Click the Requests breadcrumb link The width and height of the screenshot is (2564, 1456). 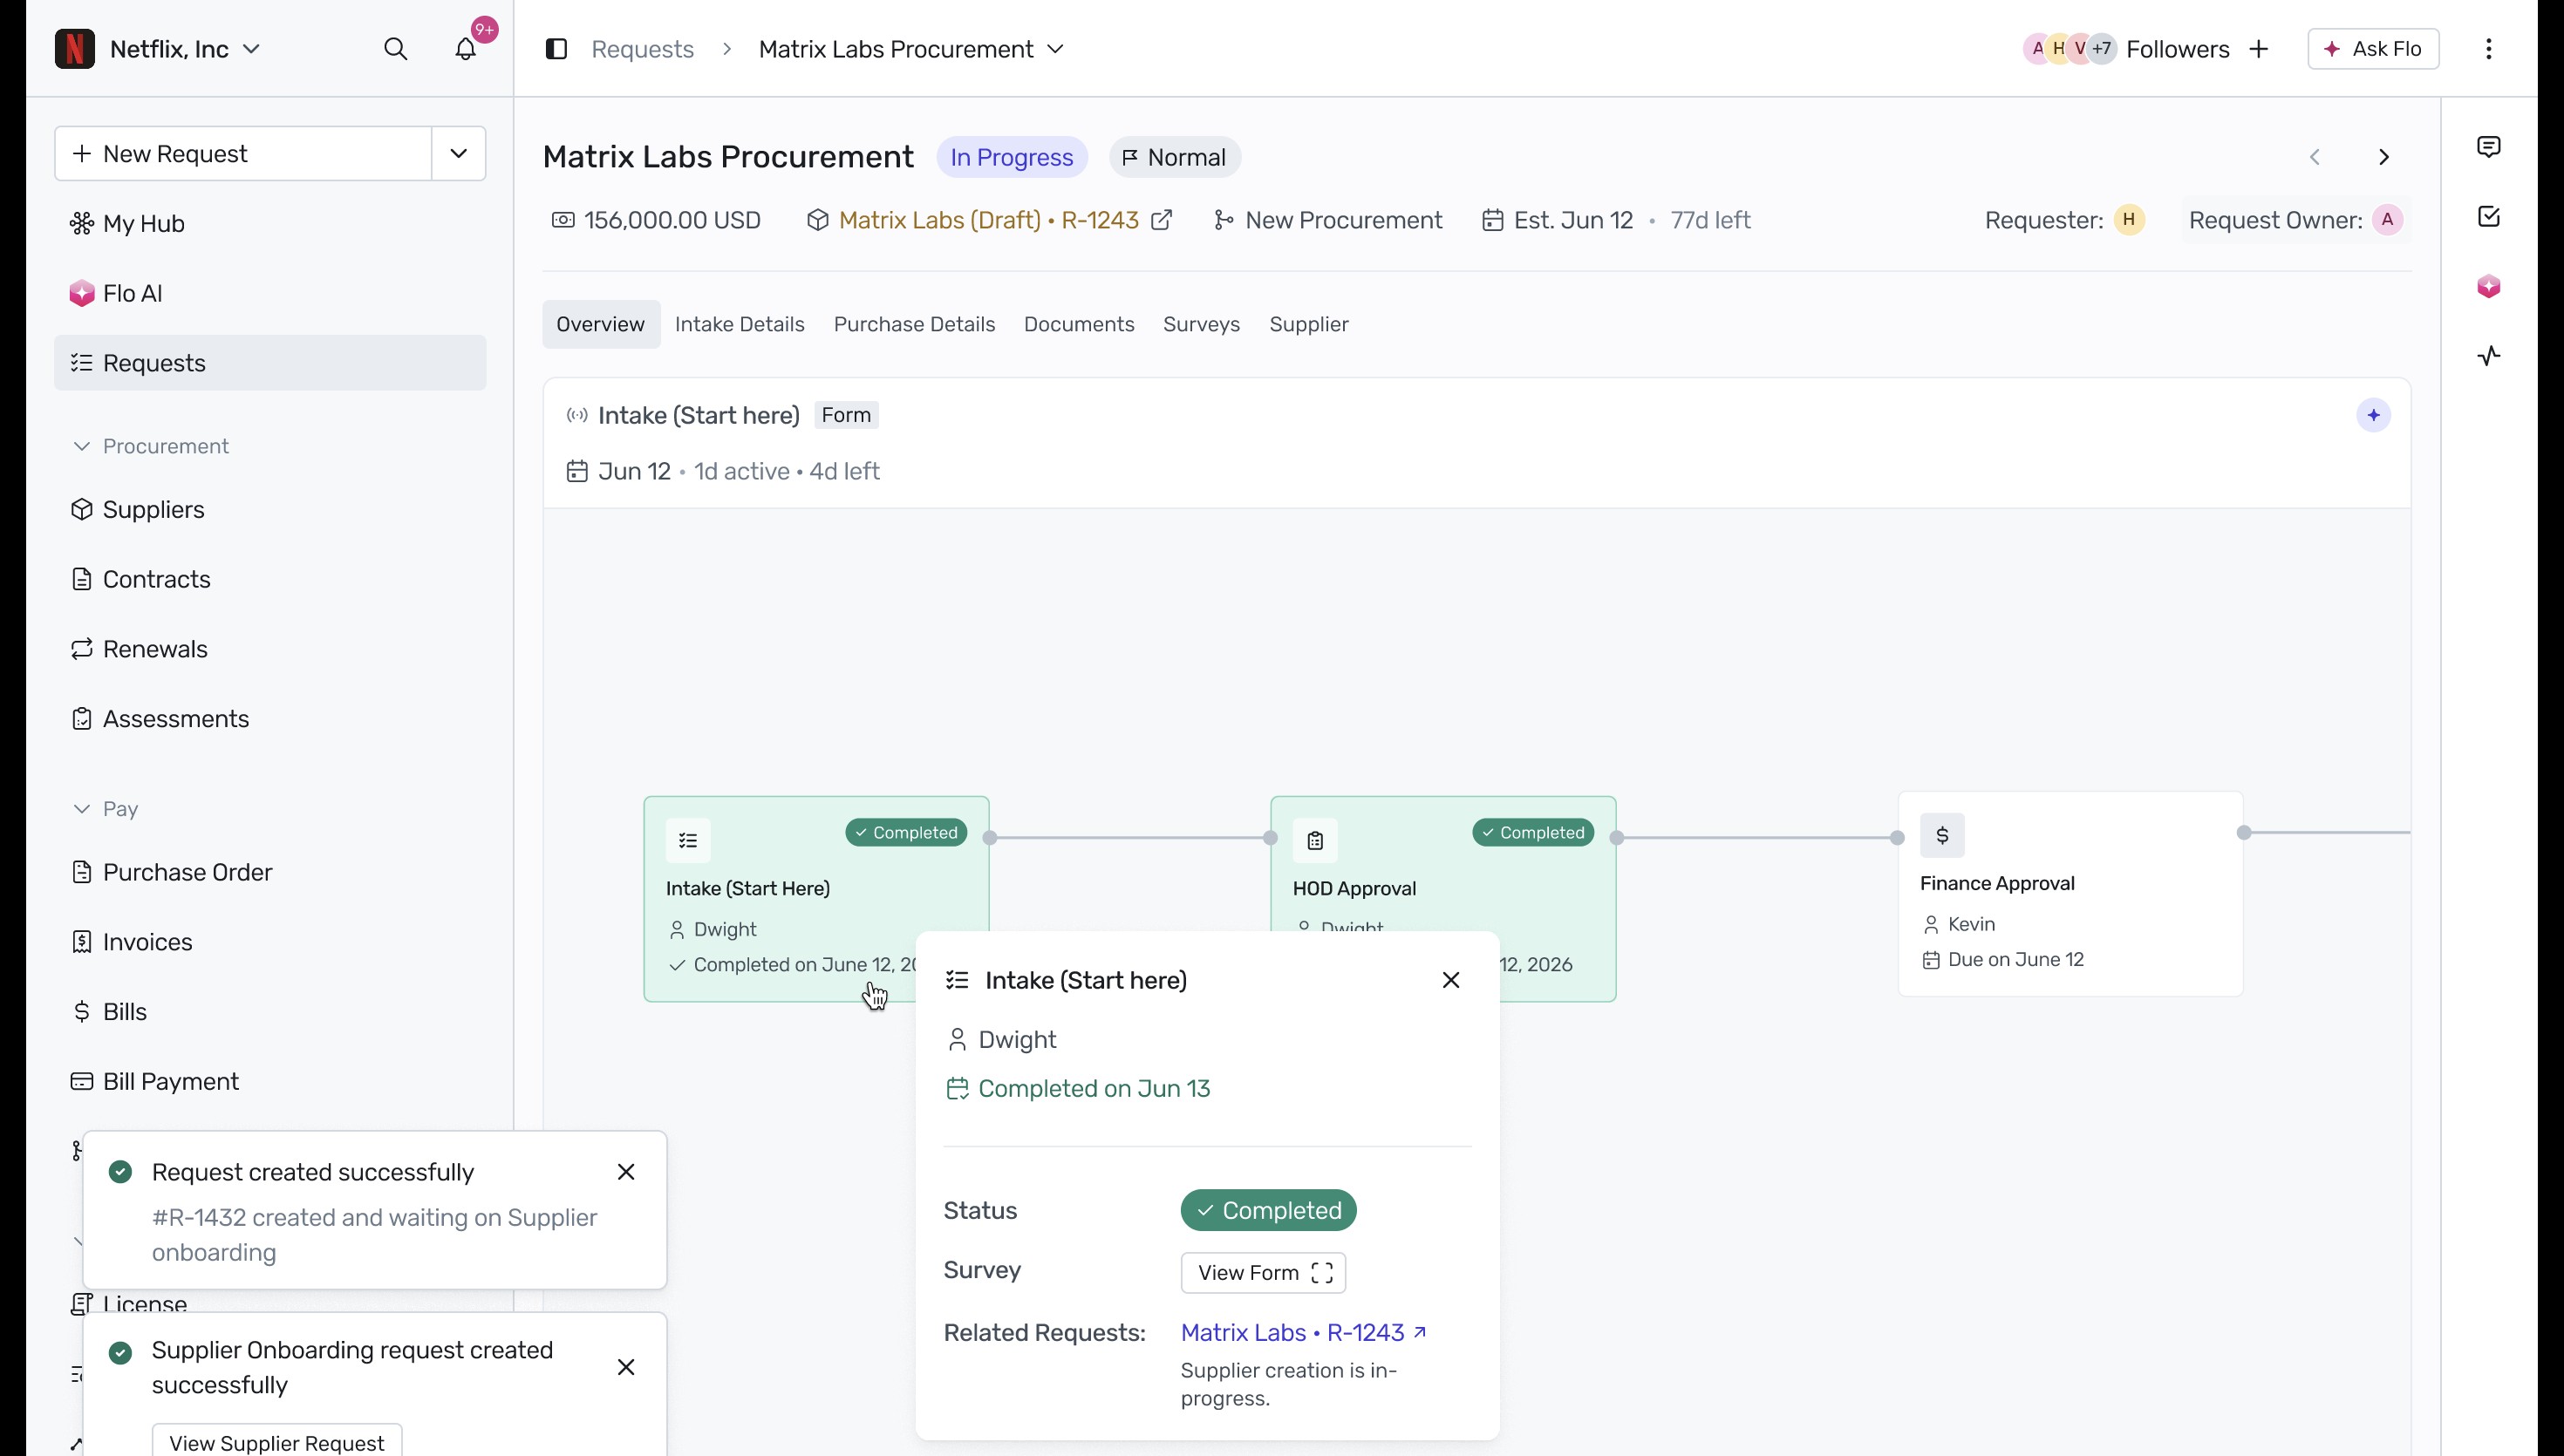coord(642,49)
